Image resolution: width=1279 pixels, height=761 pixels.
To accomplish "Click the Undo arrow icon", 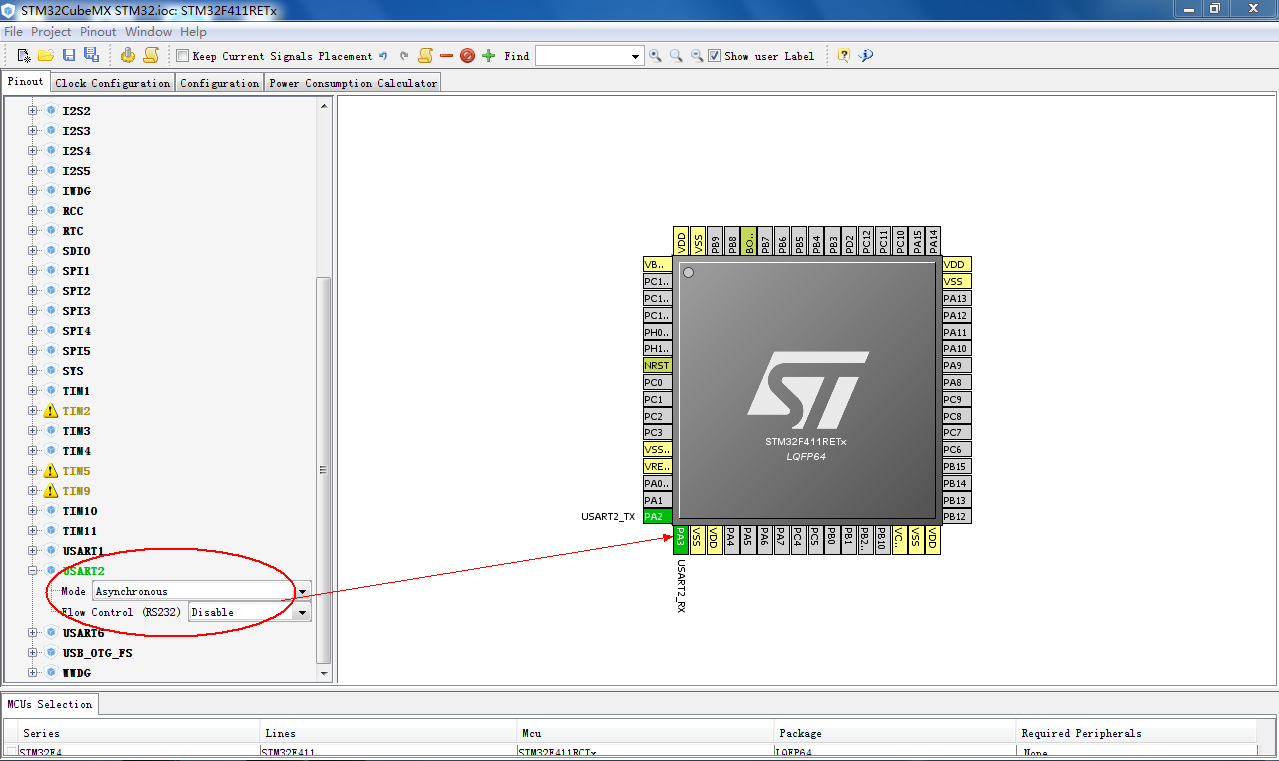I will (383, 56).
